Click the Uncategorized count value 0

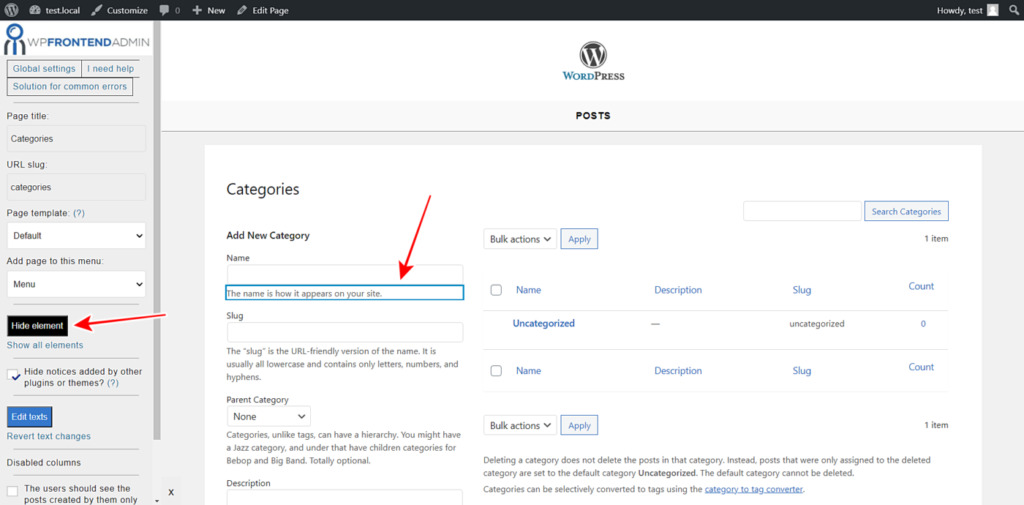(x=923, y=323)
